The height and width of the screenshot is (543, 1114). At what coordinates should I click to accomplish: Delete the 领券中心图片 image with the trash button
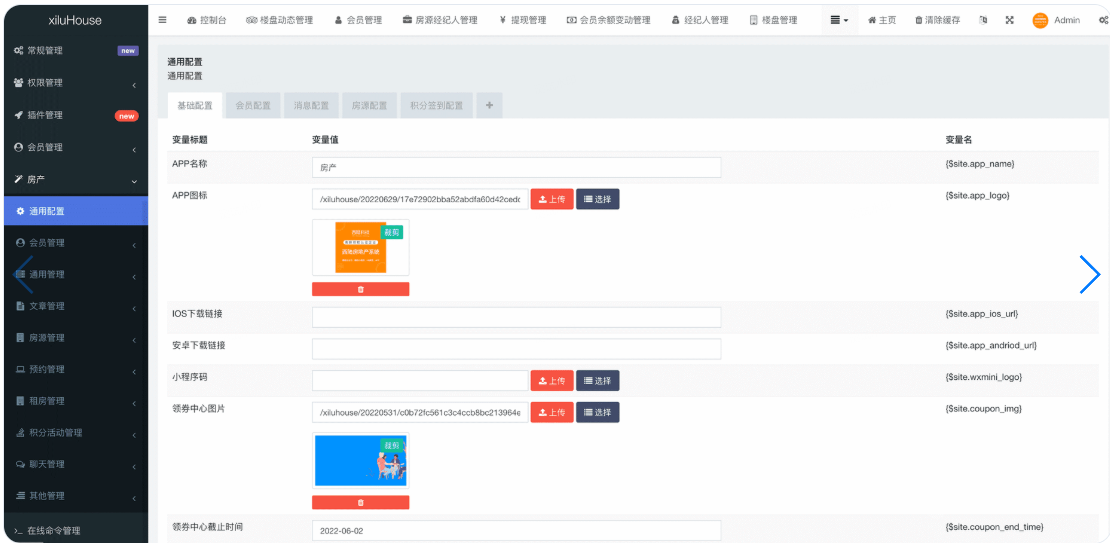(360, 502)
